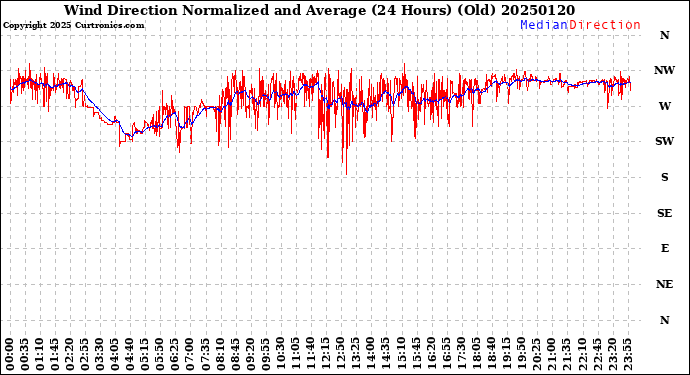Click the 18:40 time label
Screen dimensions: 690x375
click(x=491, y=354)
